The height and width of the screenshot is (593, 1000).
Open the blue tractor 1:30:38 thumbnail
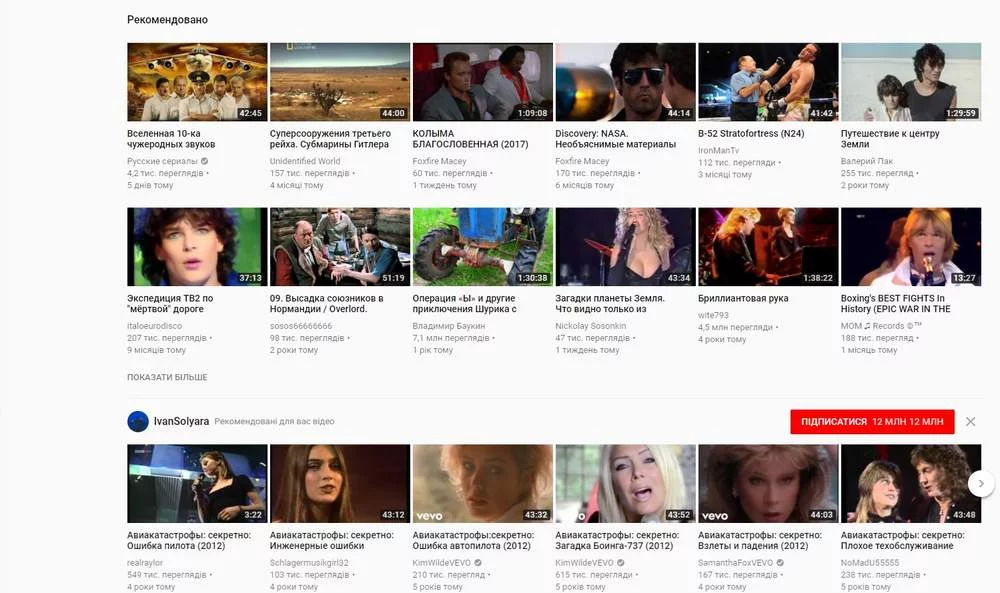click(x=483, y=246)
